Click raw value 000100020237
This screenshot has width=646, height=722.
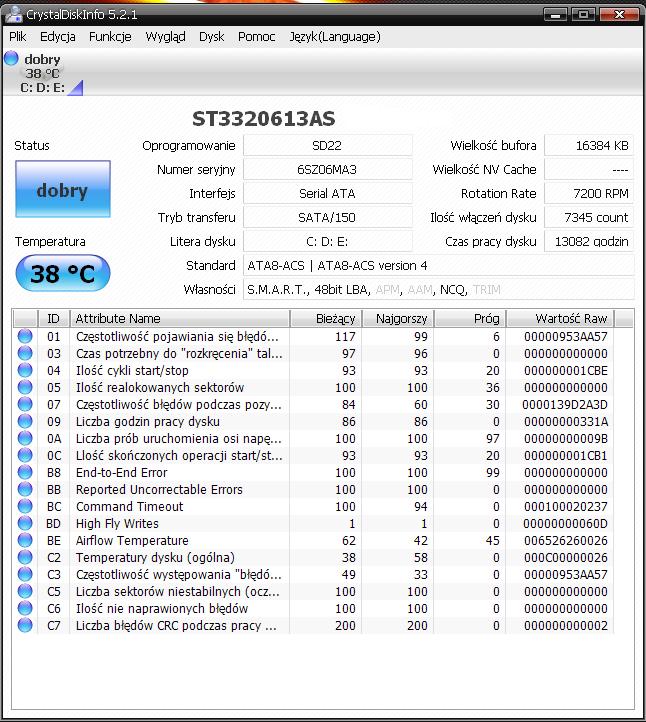click(x=566, y=507)
